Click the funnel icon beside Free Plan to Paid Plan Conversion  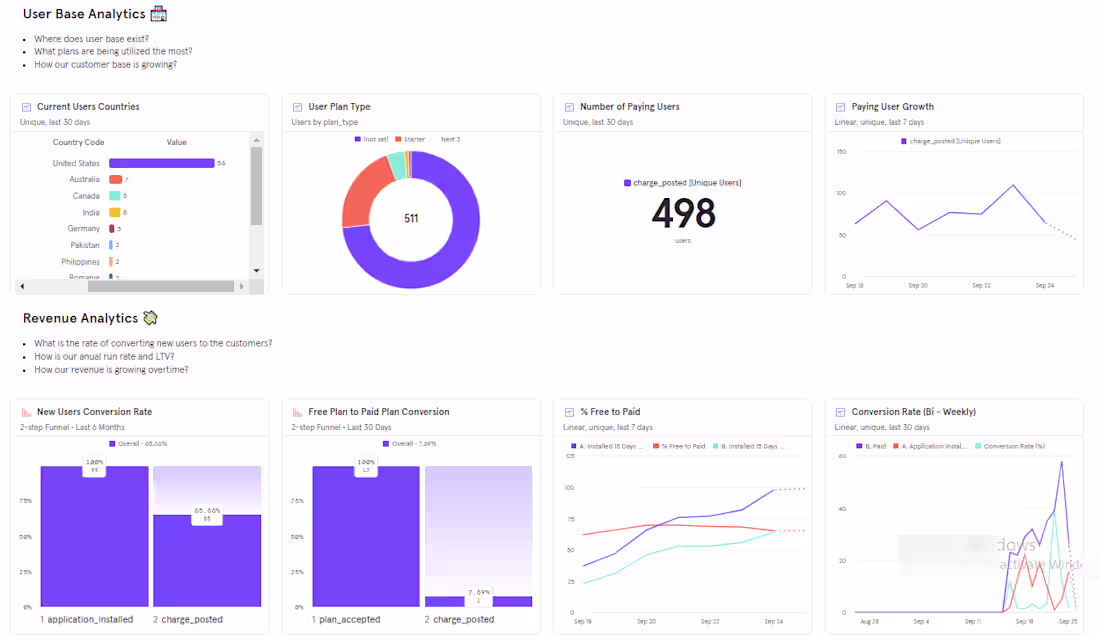pos(296,411)
